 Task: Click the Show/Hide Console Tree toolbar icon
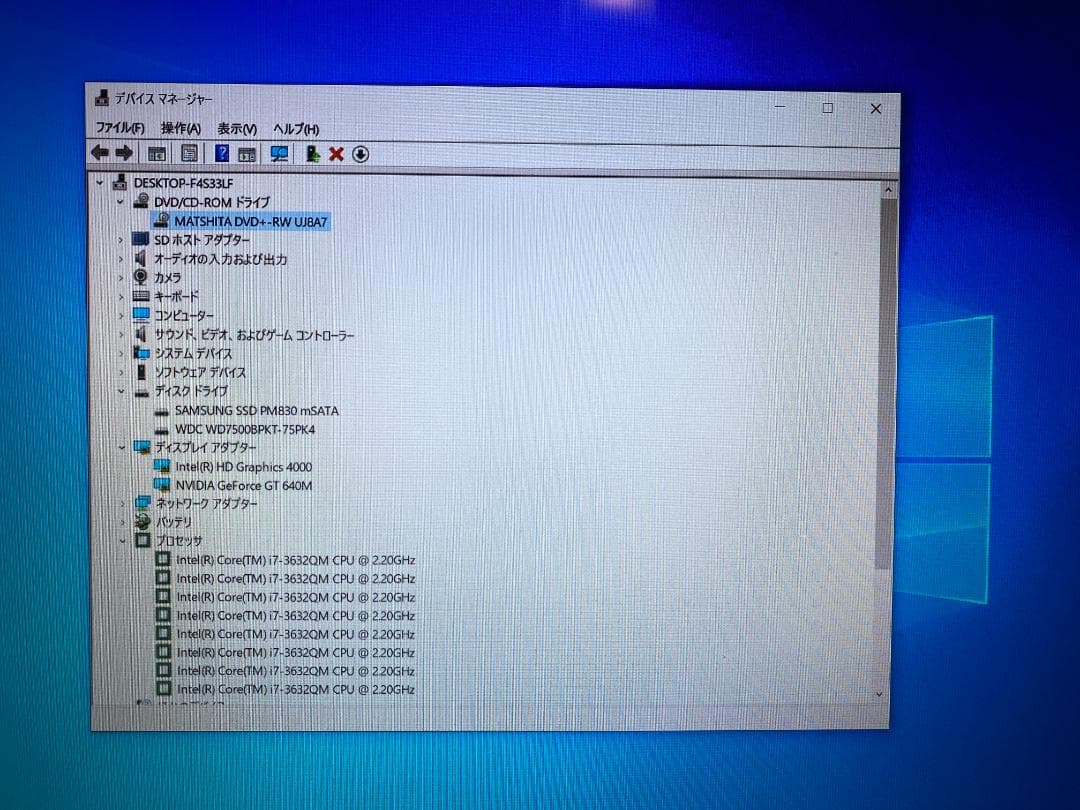(x=156, y=153)
